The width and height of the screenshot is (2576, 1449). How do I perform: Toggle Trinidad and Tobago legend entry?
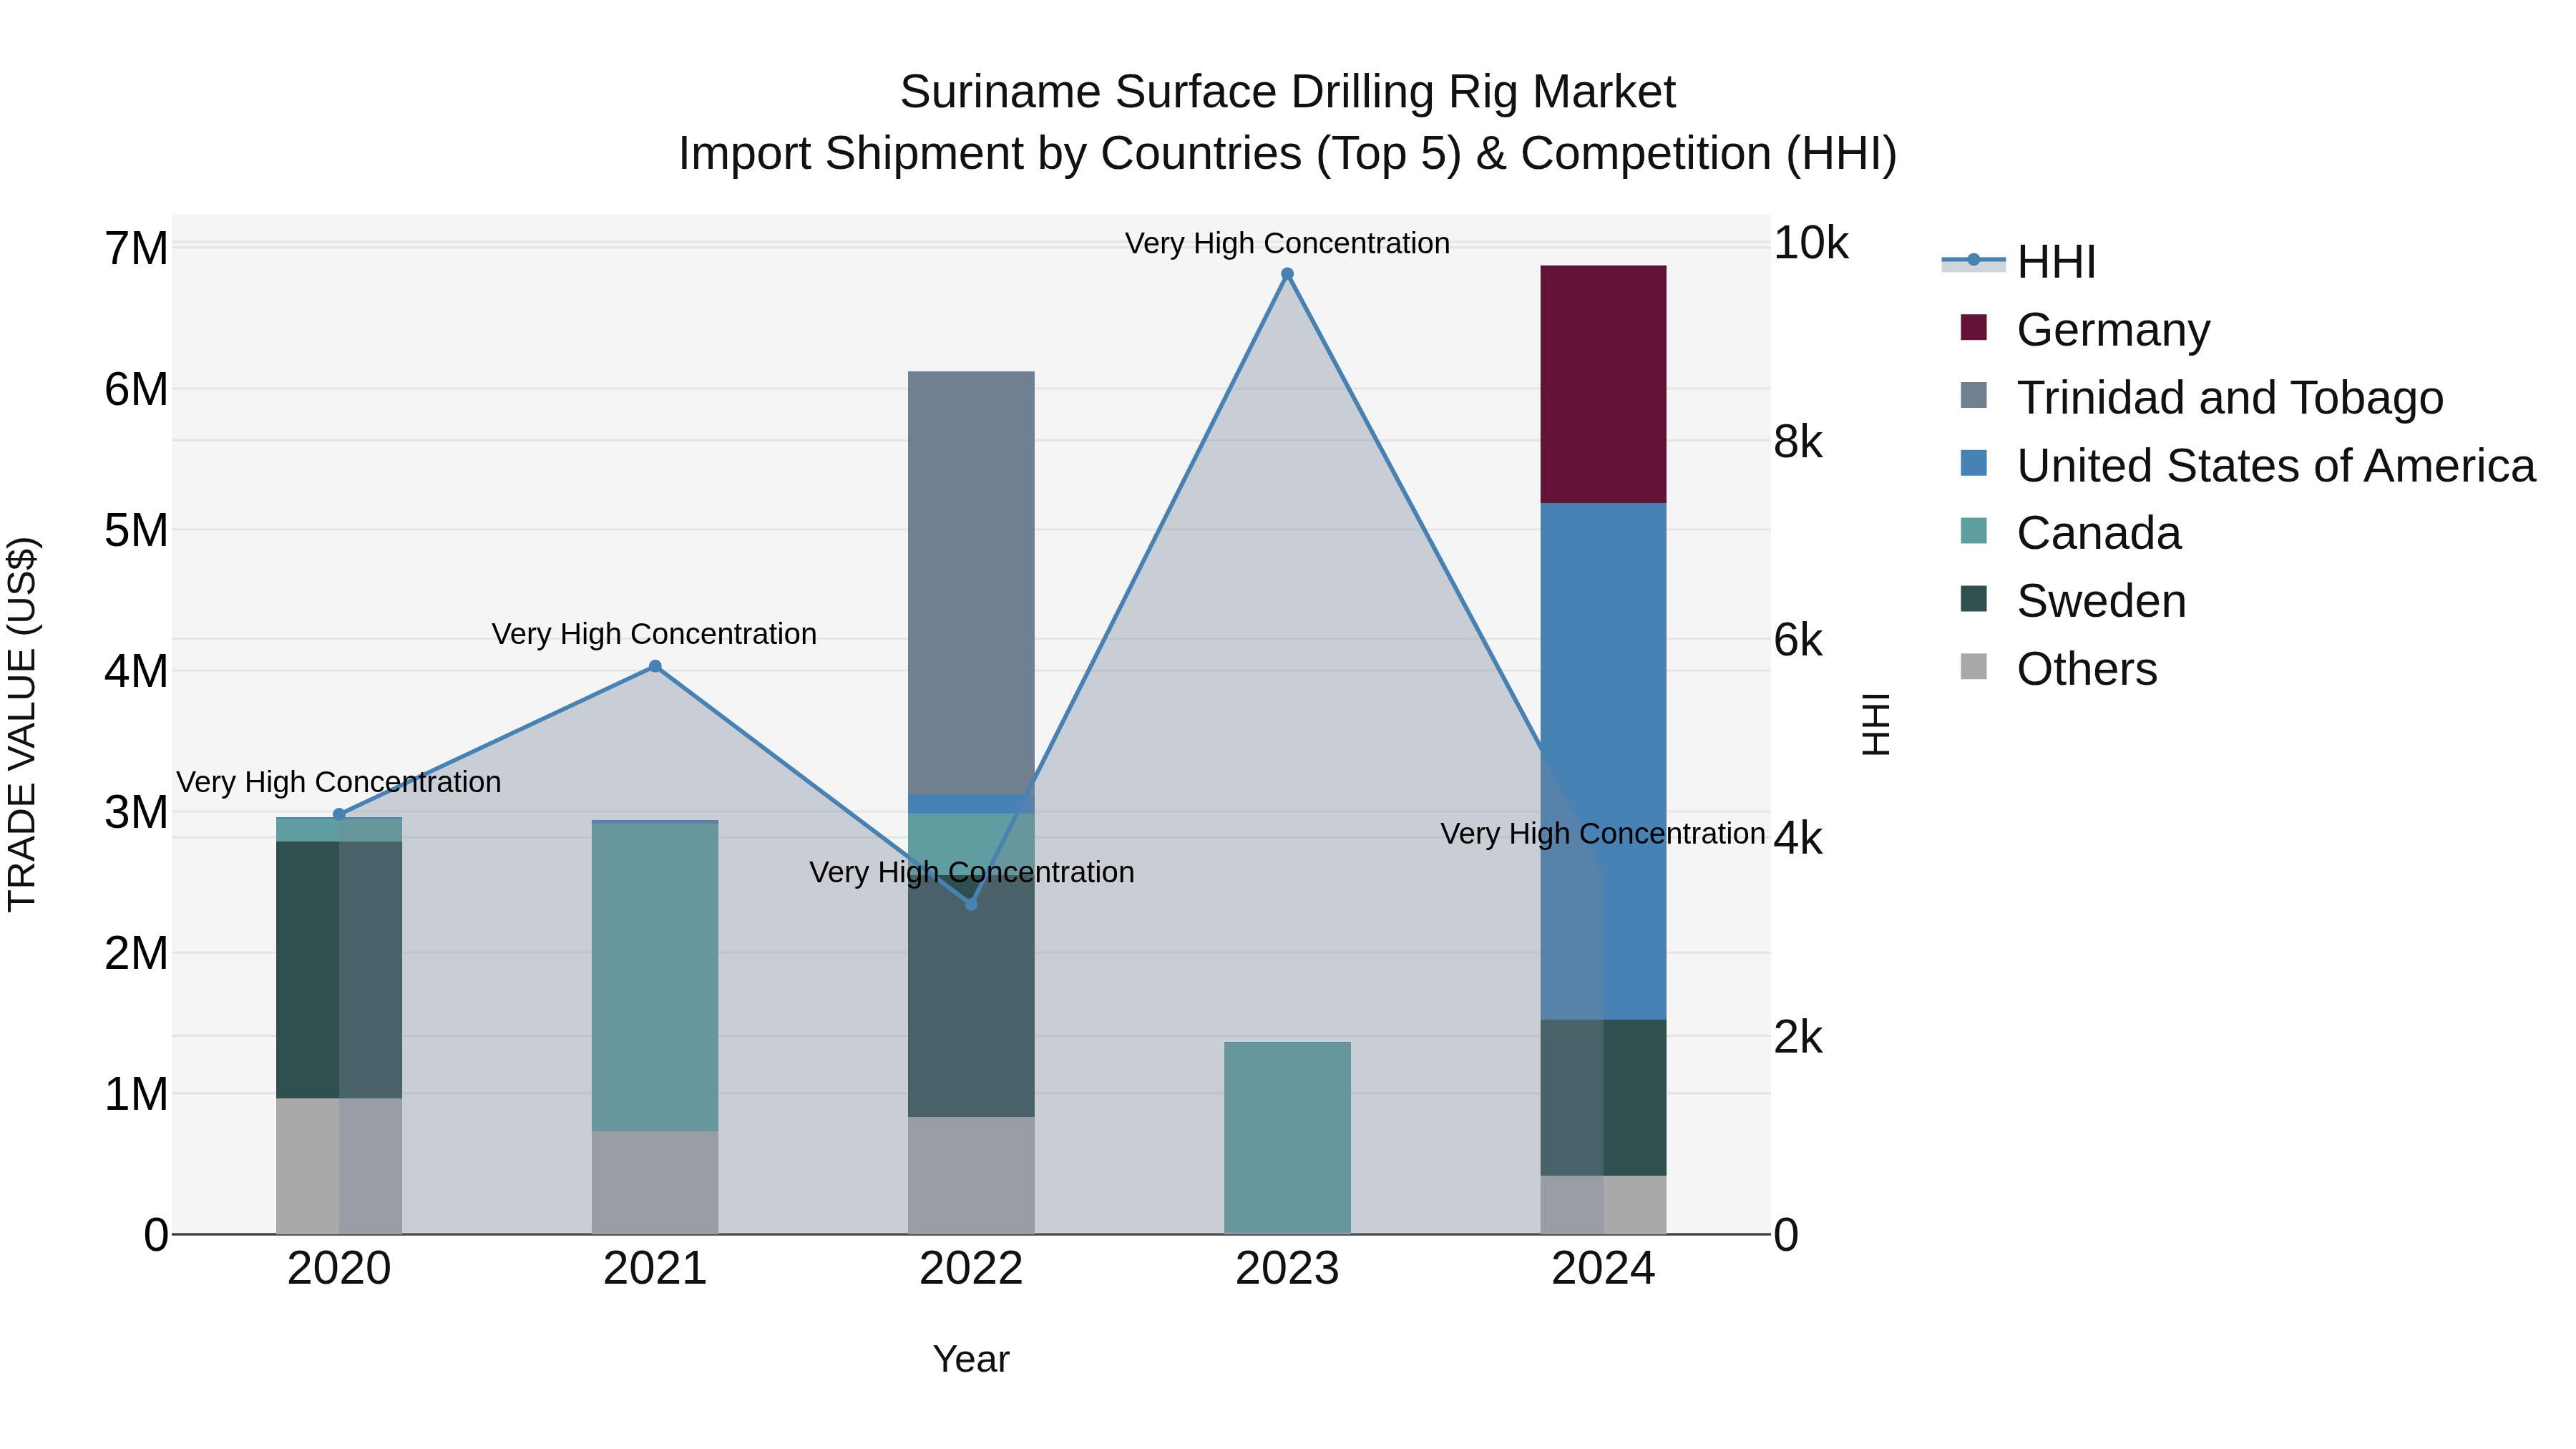point(2201,397)
